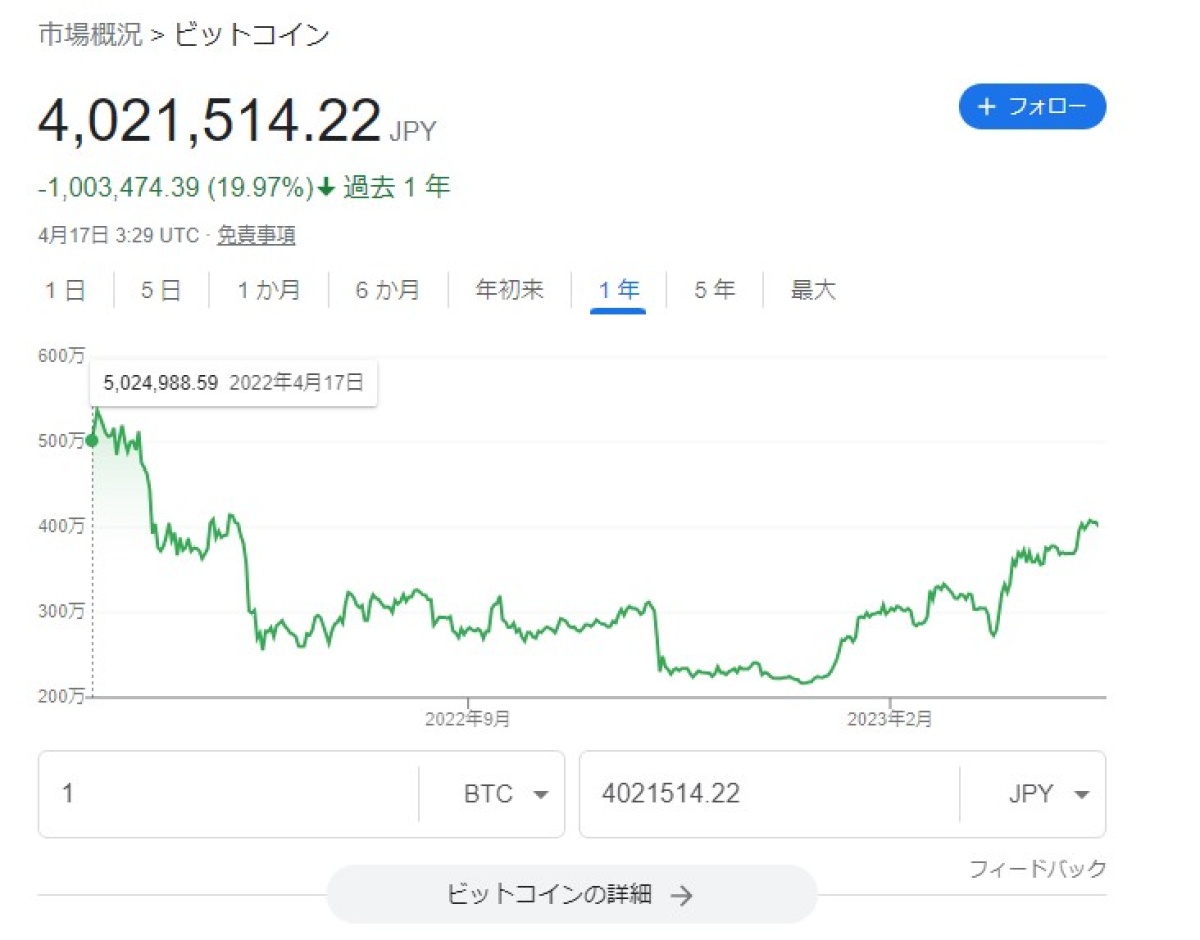1200x940 pixels.
Task: Click the JPY amount field showing 4021514.22
Action: [769, 794]
